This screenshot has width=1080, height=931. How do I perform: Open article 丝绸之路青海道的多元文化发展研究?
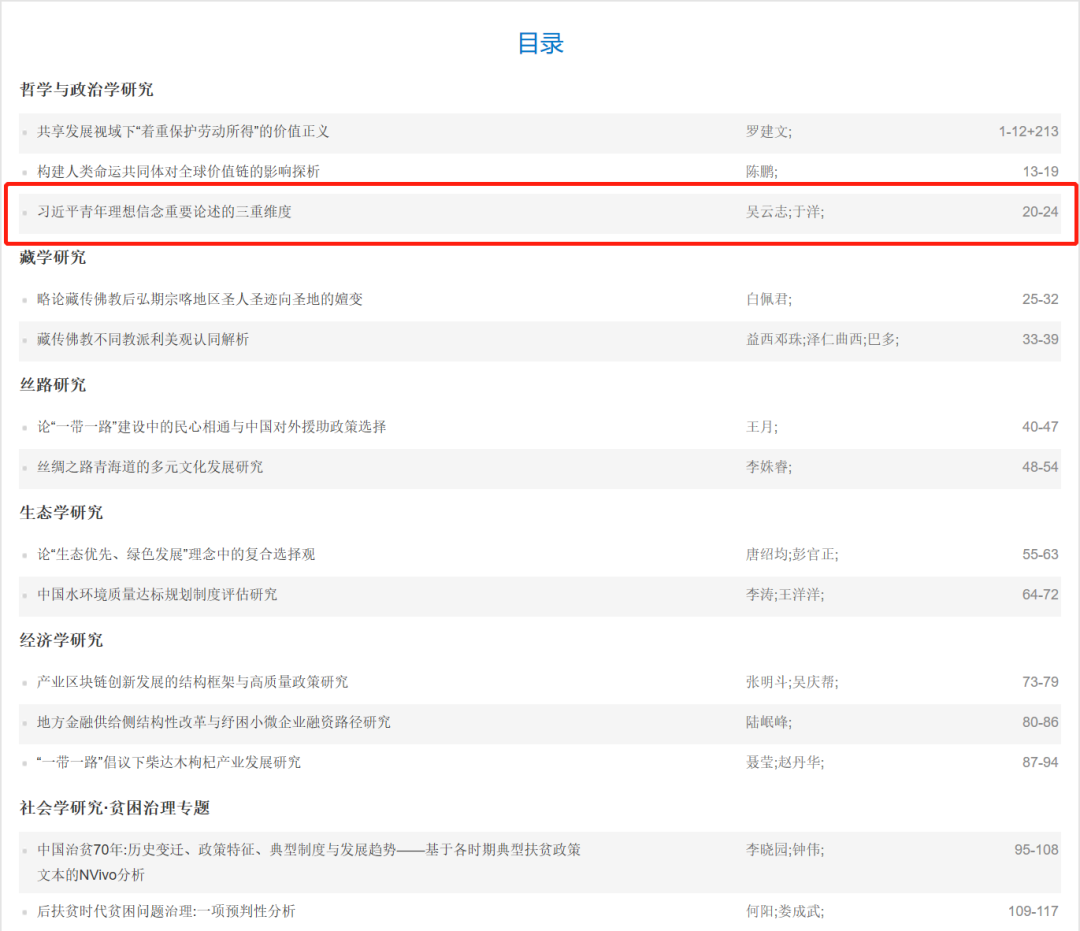(150, 467)
